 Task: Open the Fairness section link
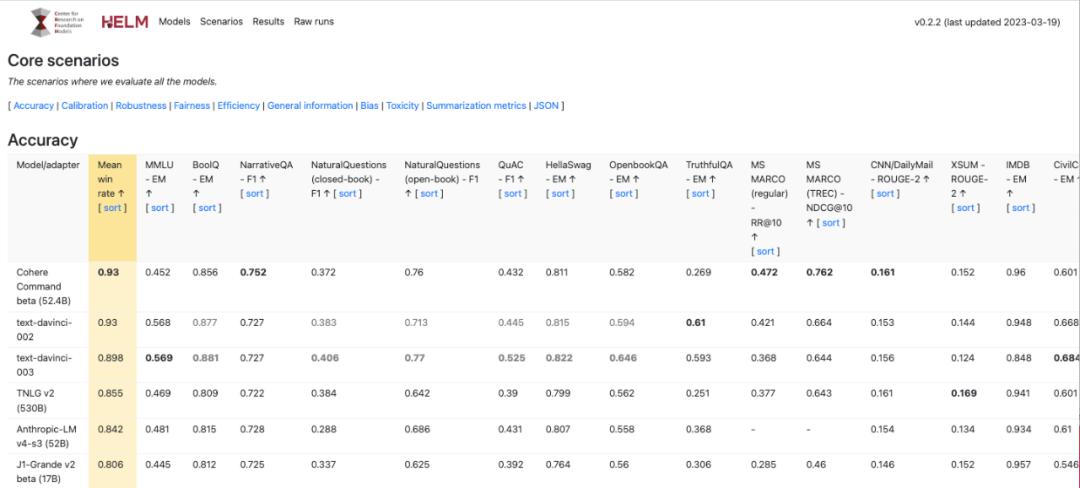click(191, 105)
